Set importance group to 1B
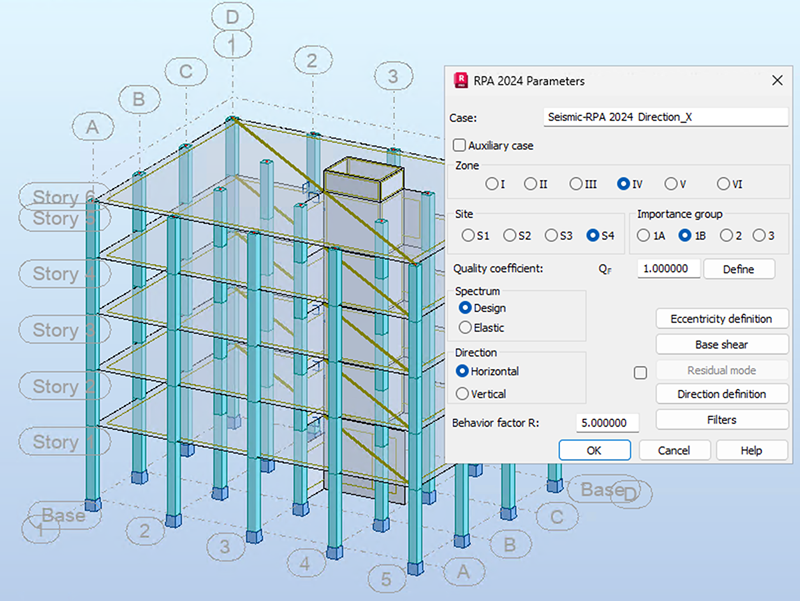Screen dimensions: 800x601 pyautogui.click(x=685, y=235)
